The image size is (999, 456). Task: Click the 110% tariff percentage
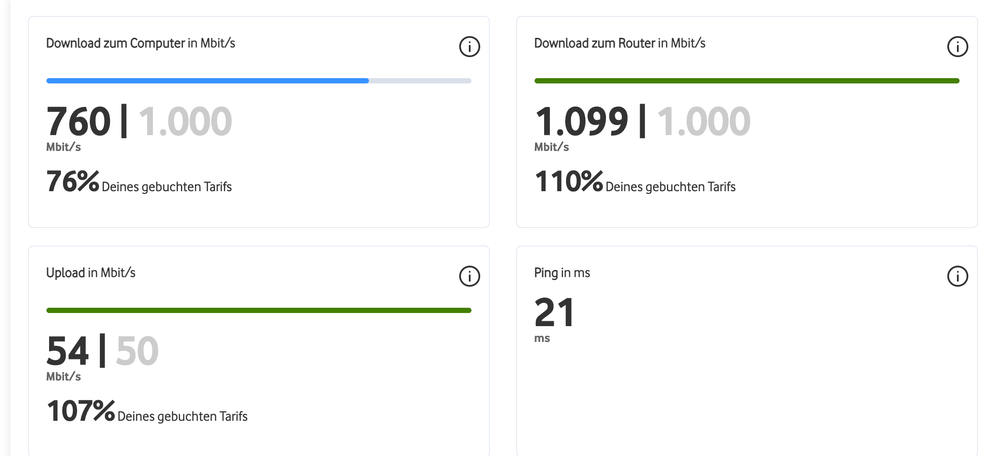tap(568, 182)
